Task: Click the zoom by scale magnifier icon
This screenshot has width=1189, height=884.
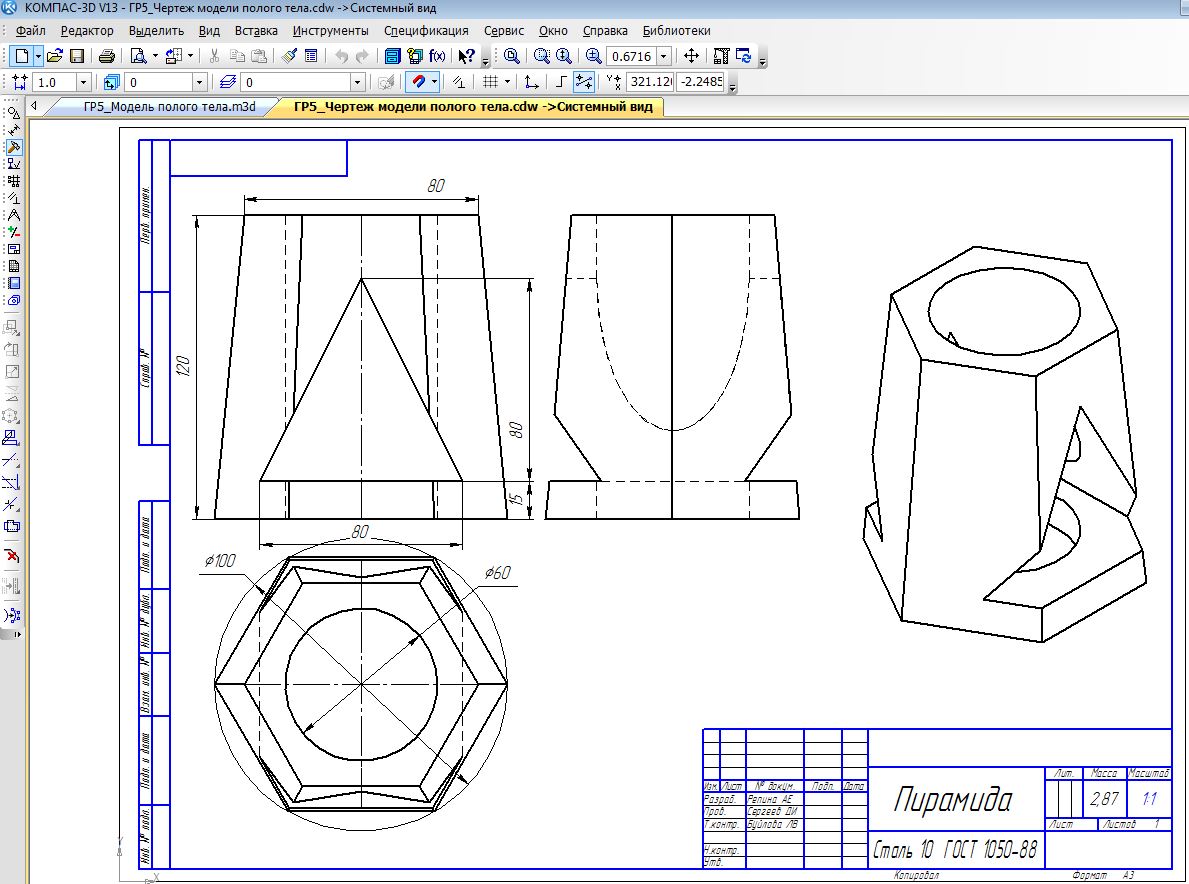Action: click(x=594, y=56)
